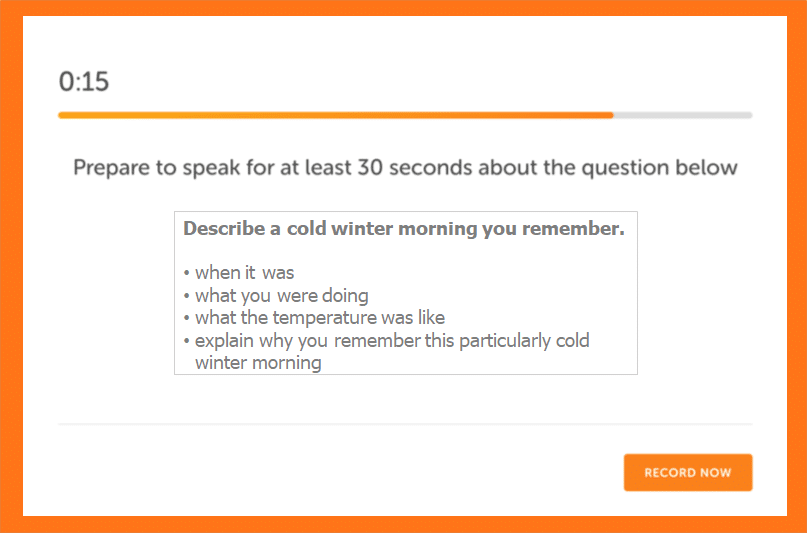Click the words '30 seconds' in the instruction
Viewport: 807px width, 533px height.
coord(415,168)
